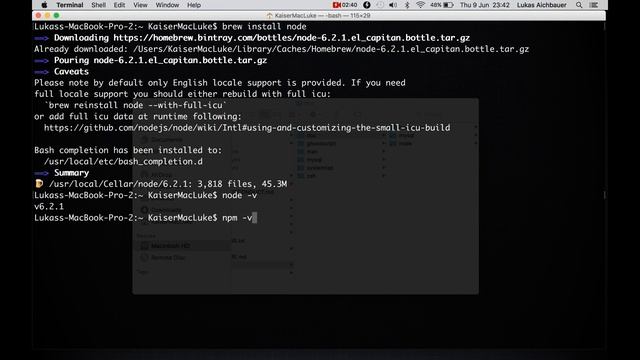Viewport: 640px width, 360px height.
Task: Click the 'brew install node' command text
Action: 264,27
